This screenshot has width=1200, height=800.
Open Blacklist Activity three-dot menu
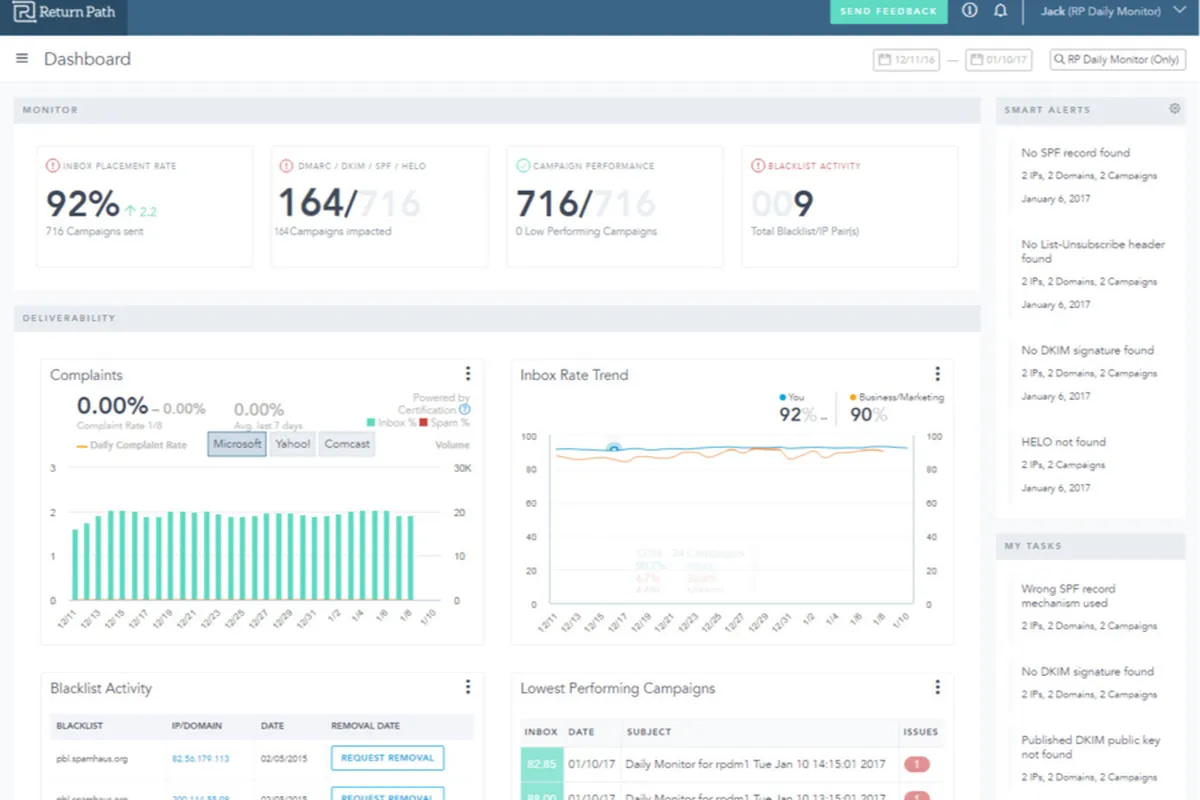(467, 687)
